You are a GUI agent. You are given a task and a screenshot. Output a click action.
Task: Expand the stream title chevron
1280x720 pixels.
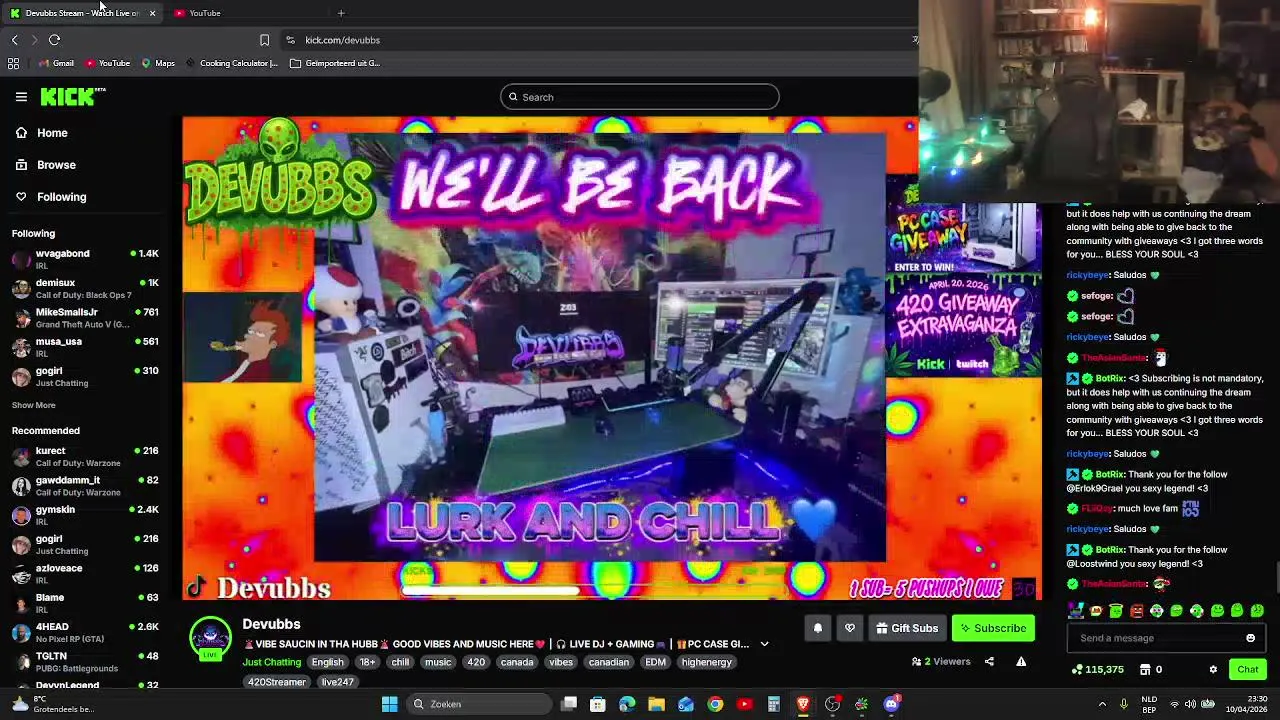(764, 644)
